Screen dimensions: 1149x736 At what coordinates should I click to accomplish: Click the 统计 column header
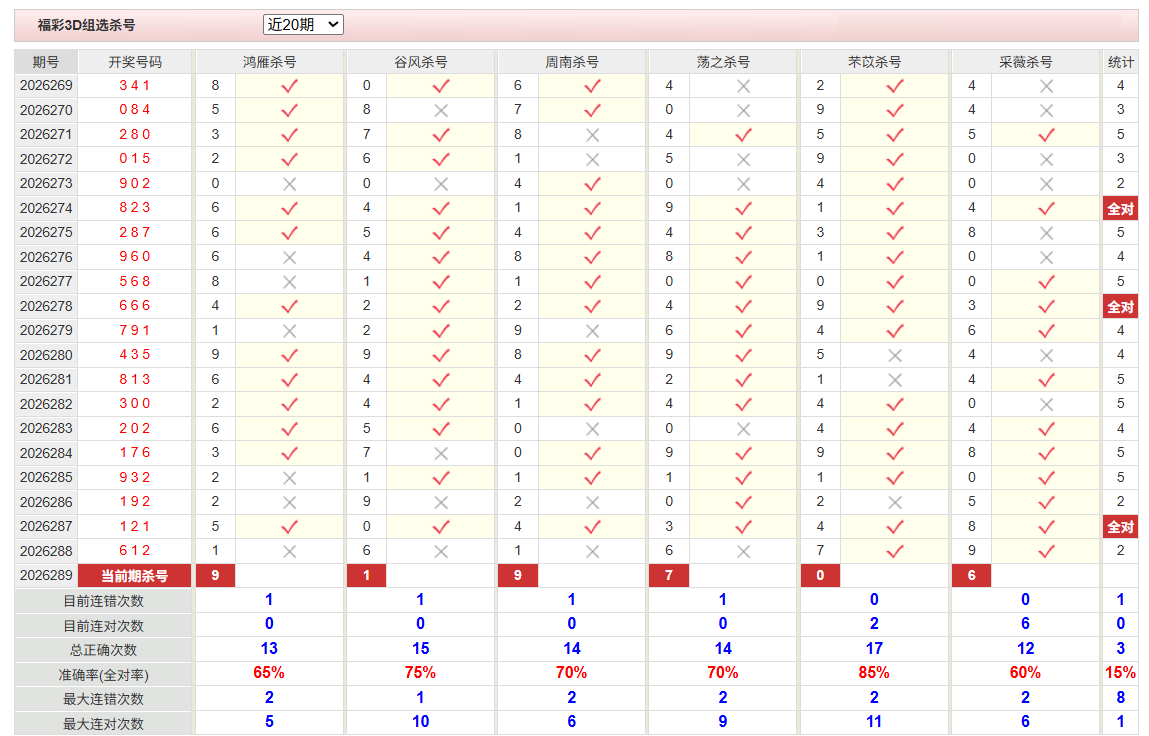[x=1120, y=62]
